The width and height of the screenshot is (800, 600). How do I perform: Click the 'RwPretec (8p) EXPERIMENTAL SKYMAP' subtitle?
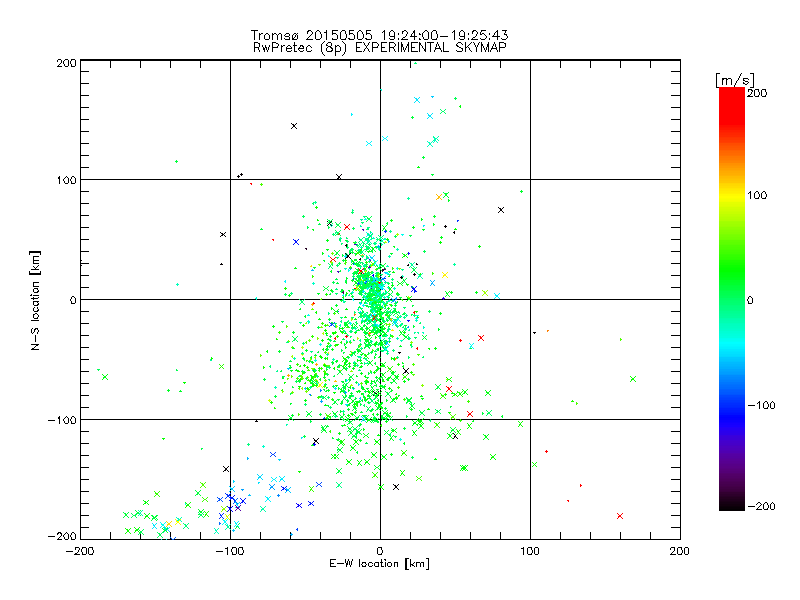pyautogui.click(x=380, y=48)
